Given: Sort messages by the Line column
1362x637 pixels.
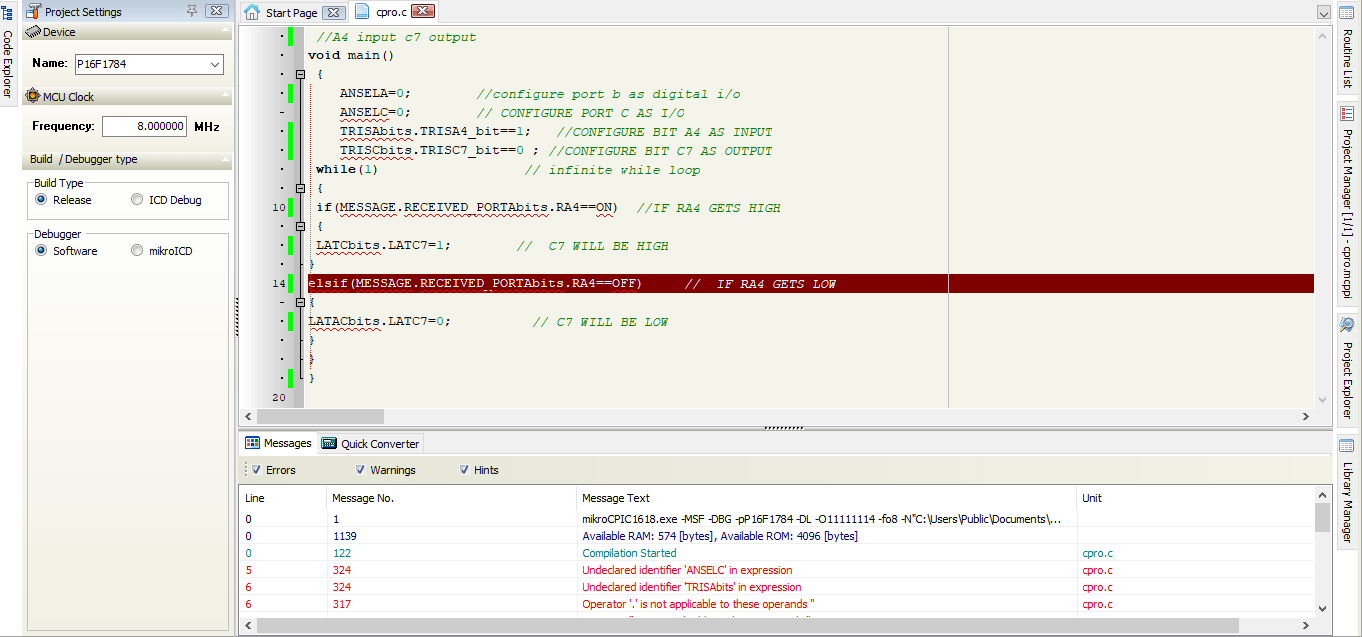Looking at the screenshot, I should (x=283, y=497).
